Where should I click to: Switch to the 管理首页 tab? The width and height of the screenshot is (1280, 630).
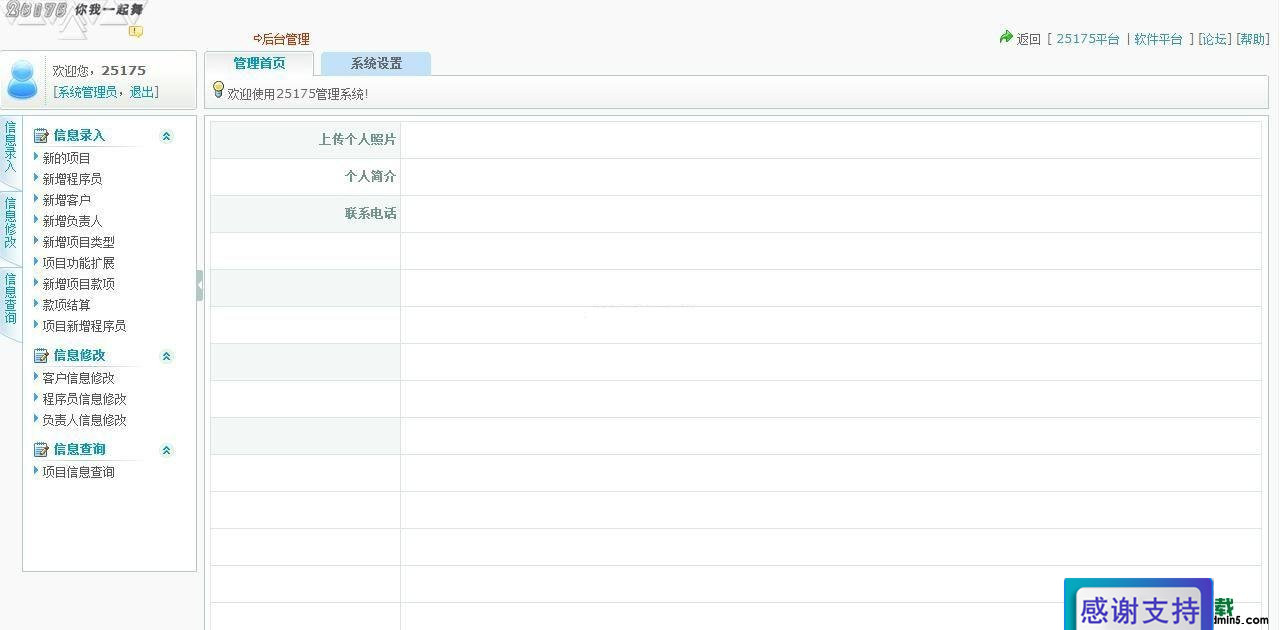coord(259,63)
